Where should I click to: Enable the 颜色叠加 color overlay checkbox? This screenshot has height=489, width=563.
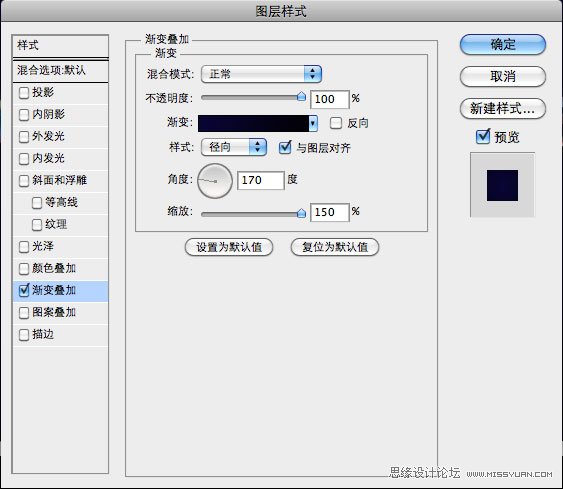pos(24,269)
